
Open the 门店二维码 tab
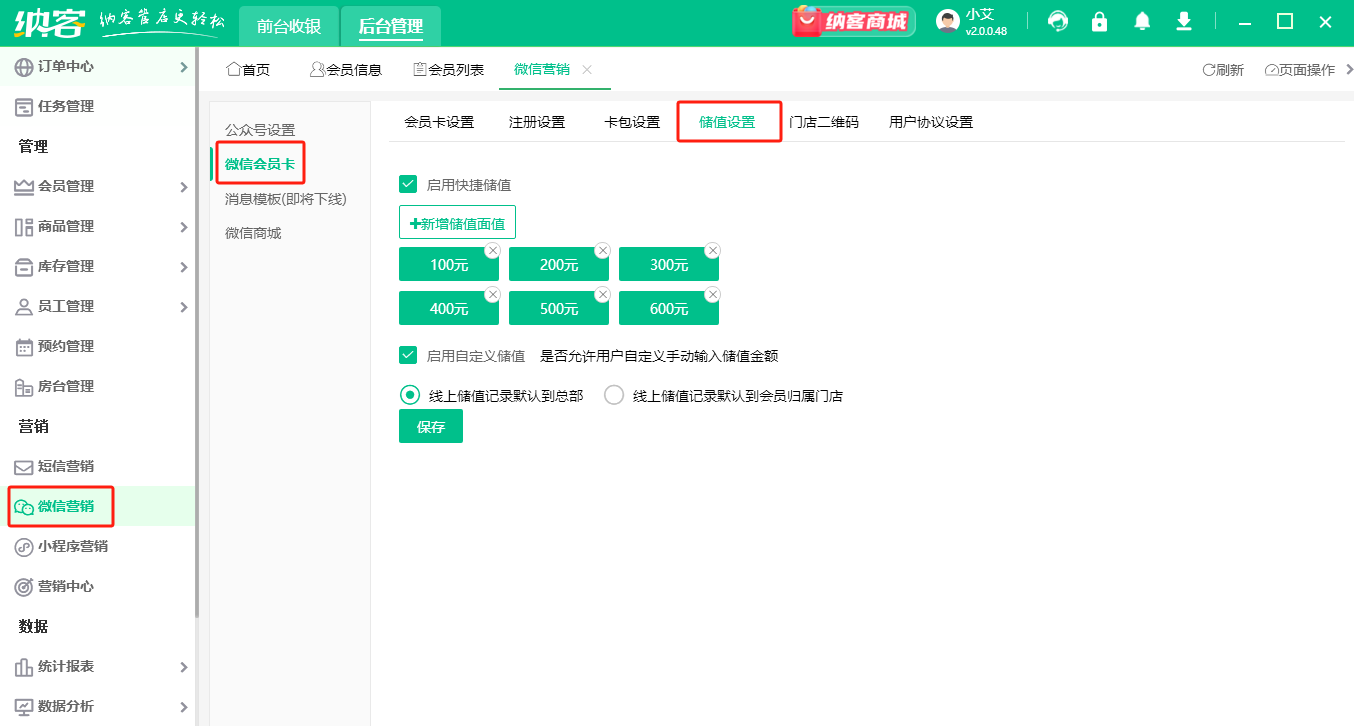tap(826, 121)
